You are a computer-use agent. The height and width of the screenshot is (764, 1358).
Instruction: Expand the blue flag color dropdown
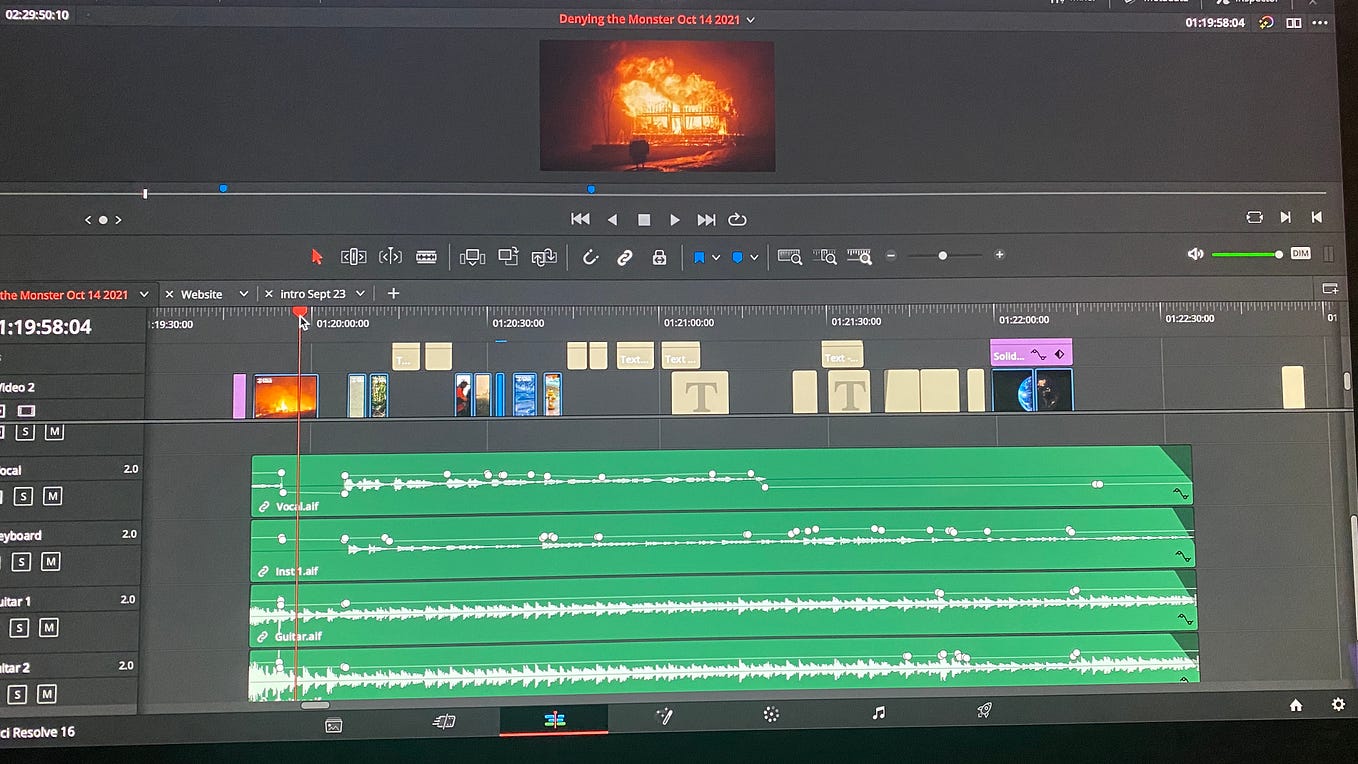pyautogui.click(x=716, y=258)
